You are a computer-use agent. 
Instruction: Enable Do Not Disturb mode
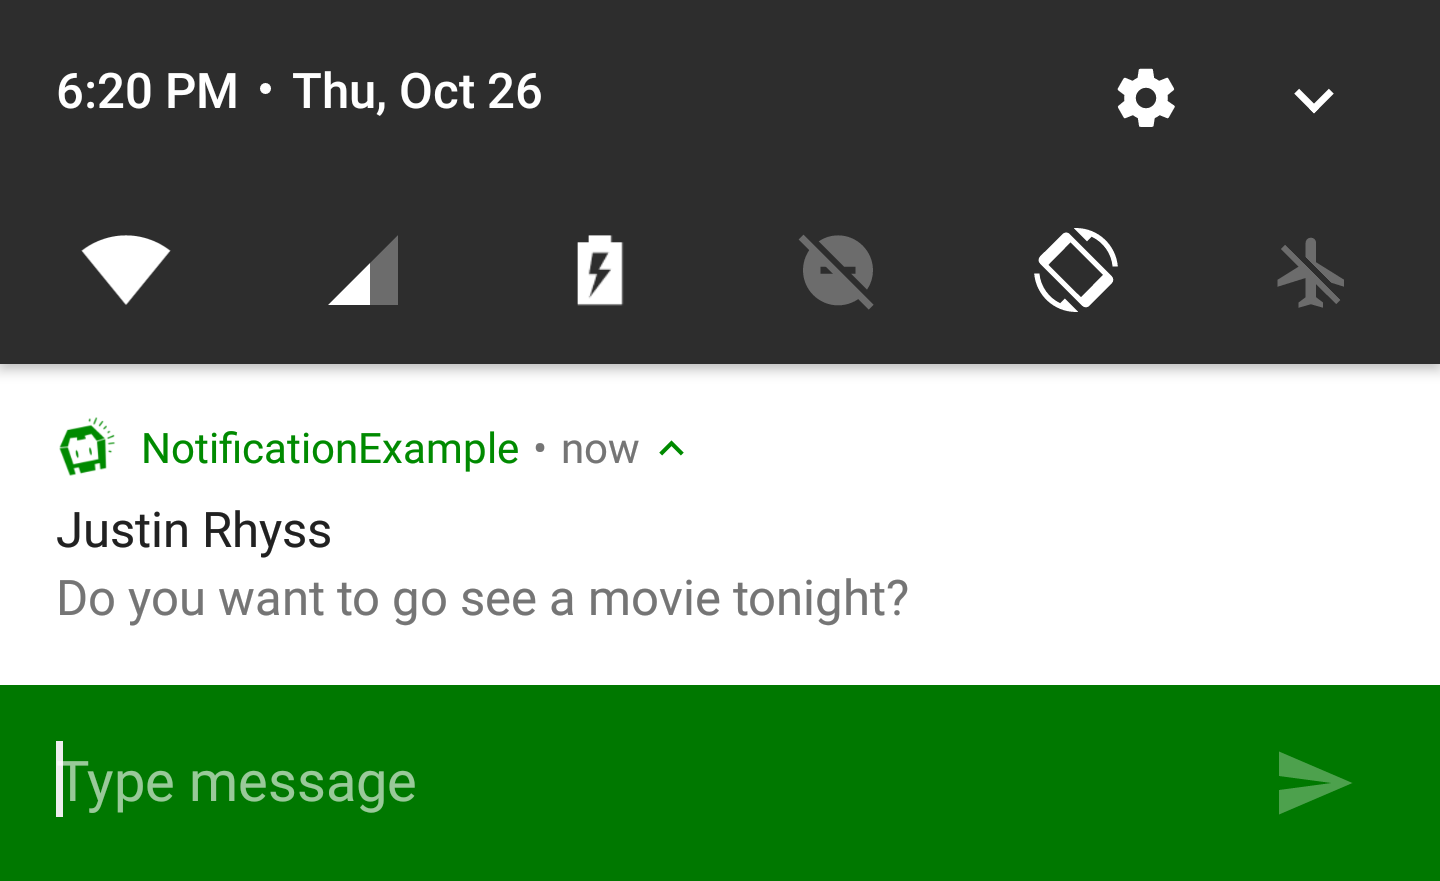click(838, 270)
